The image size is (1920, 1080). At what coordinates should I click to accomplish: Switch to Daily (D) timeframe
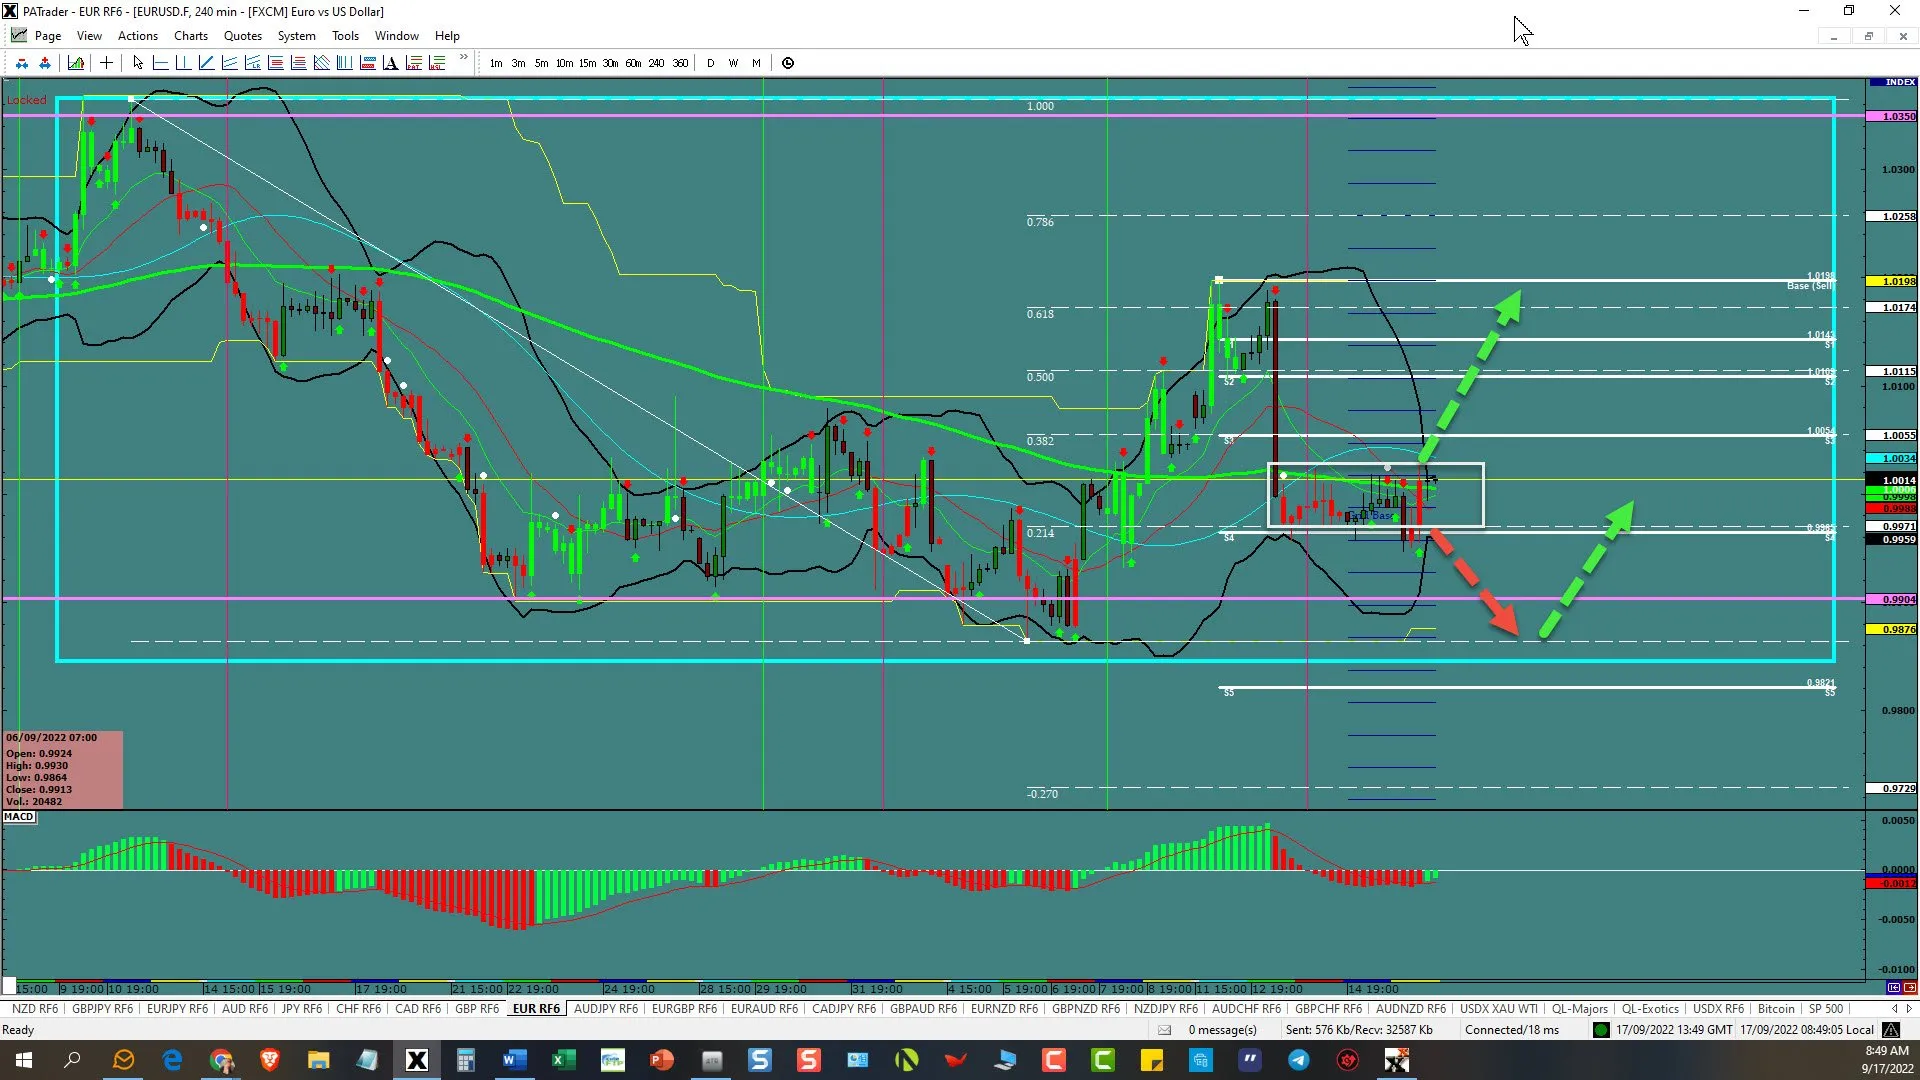711,63
